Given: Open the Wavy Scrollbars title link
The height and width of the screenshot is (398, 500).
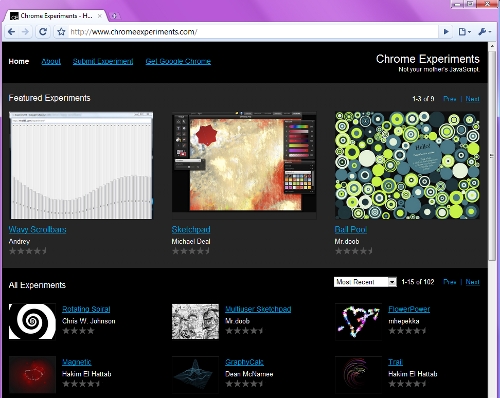Looking at the screenshot, I should pyautogui.click(x=37, y=230).
